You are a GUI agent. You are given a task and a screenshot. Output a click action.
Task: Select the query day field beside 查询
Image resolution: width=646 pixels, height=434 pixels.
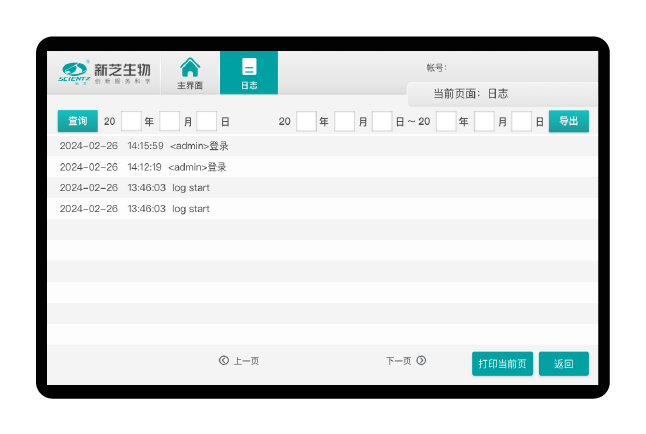206,122
